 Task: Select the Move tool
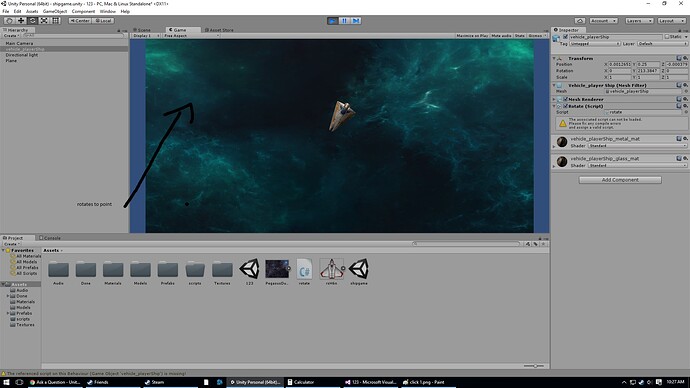pos(21,21)
